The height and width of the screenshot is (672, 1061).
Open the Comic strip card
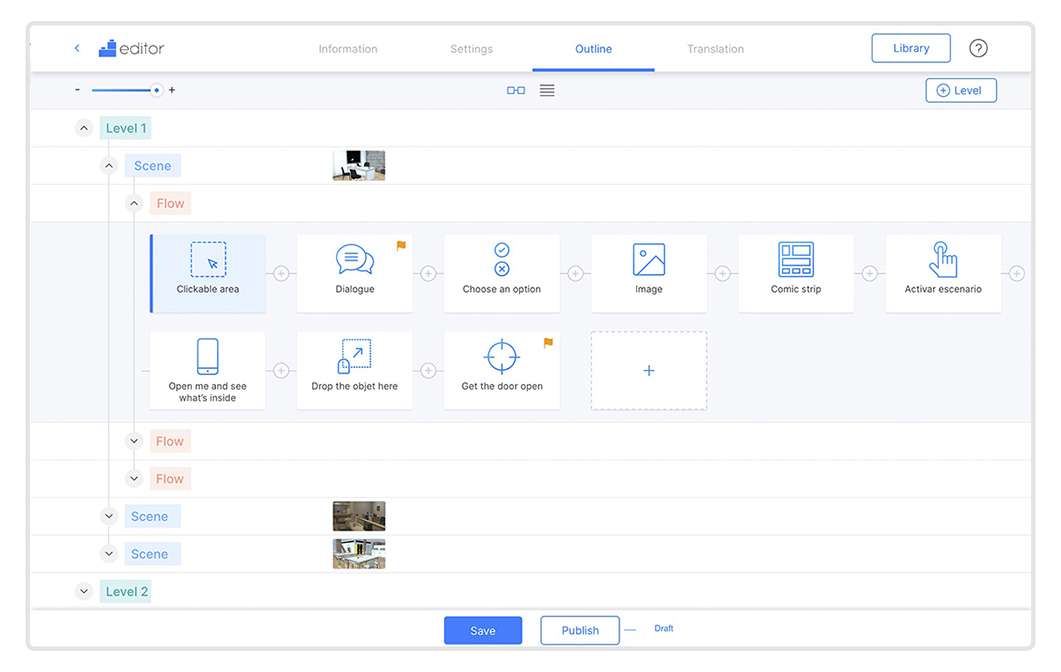pyautogui.click(x=796, y=273)
